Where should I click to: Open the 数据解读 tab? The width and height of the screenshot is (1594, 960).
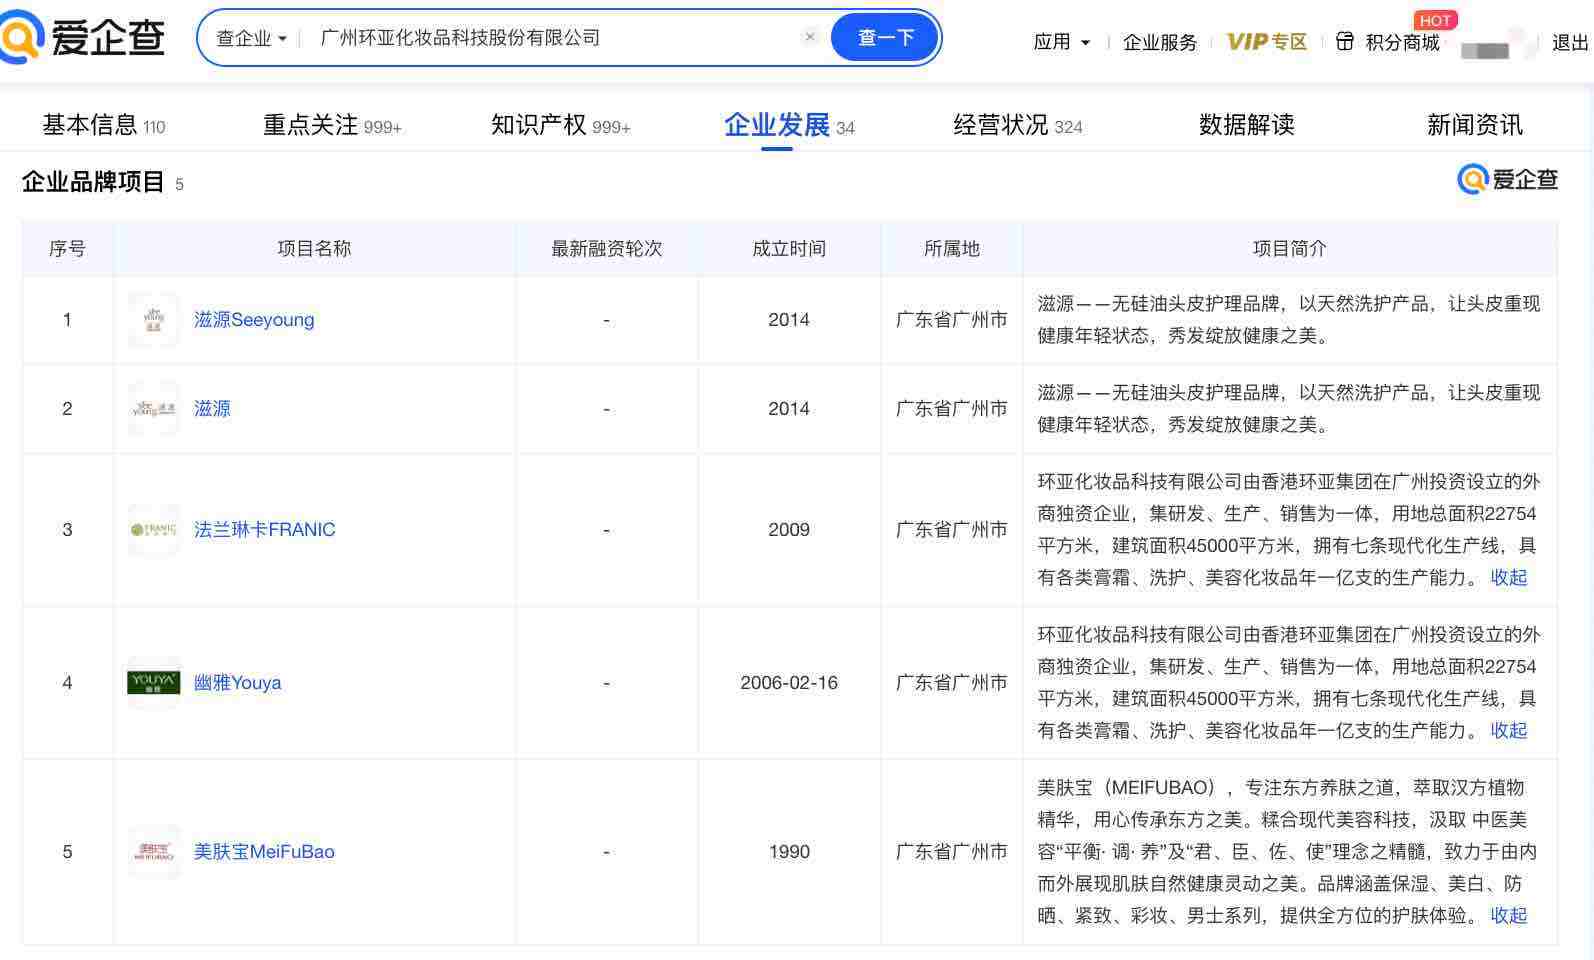(1246, 125)
